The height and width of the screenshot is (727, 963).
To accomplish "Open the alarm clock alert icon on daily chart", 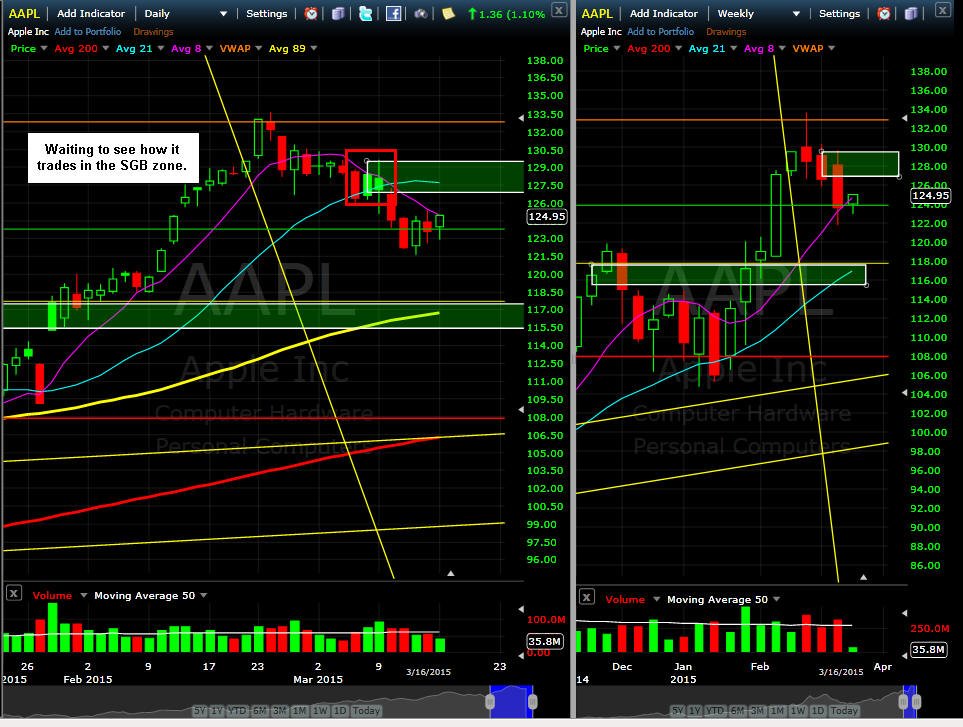I will click(x=311, y=13).
